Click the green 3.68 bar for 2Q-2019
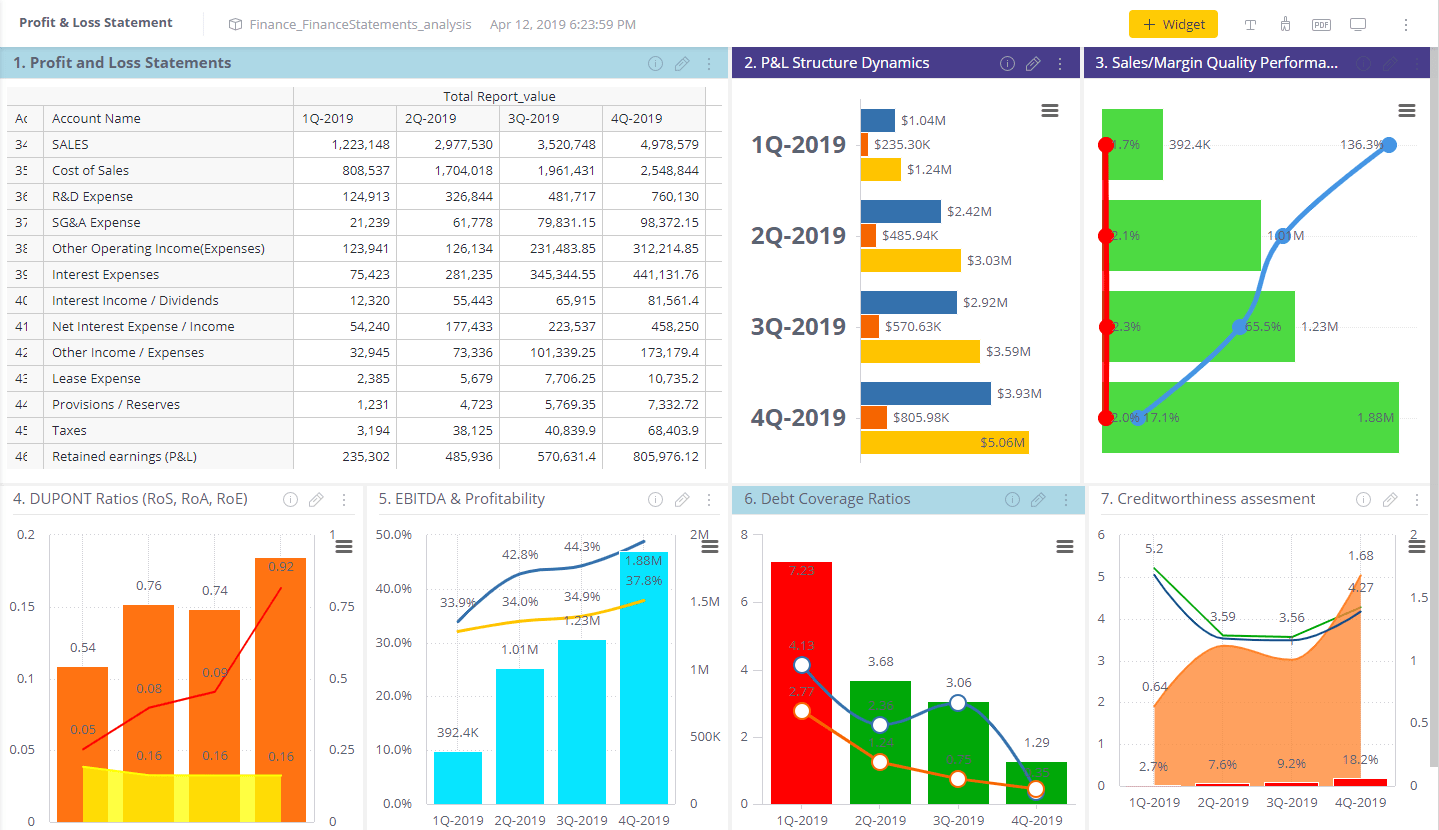This screenshot has height=830, width=1439. (880, 742)
